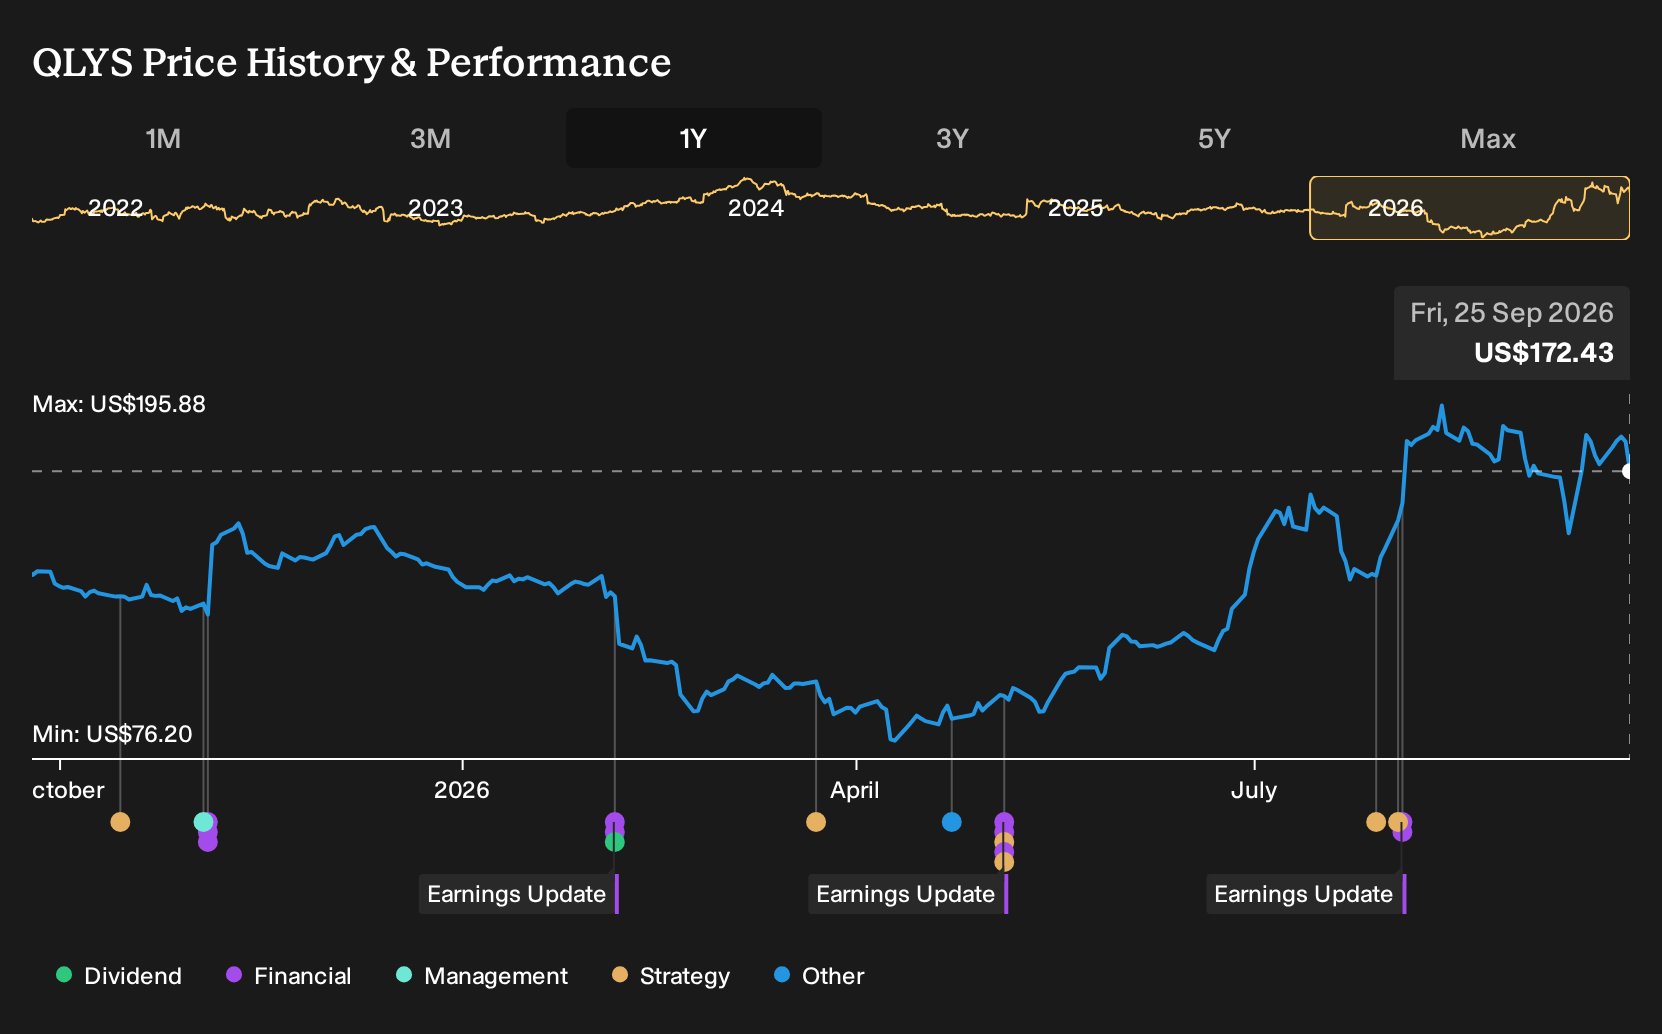Open the Earnings Update label after July
The width and height of the screenshot is (1662, 1034).
pyautogui.click(x=1306, y=894)
